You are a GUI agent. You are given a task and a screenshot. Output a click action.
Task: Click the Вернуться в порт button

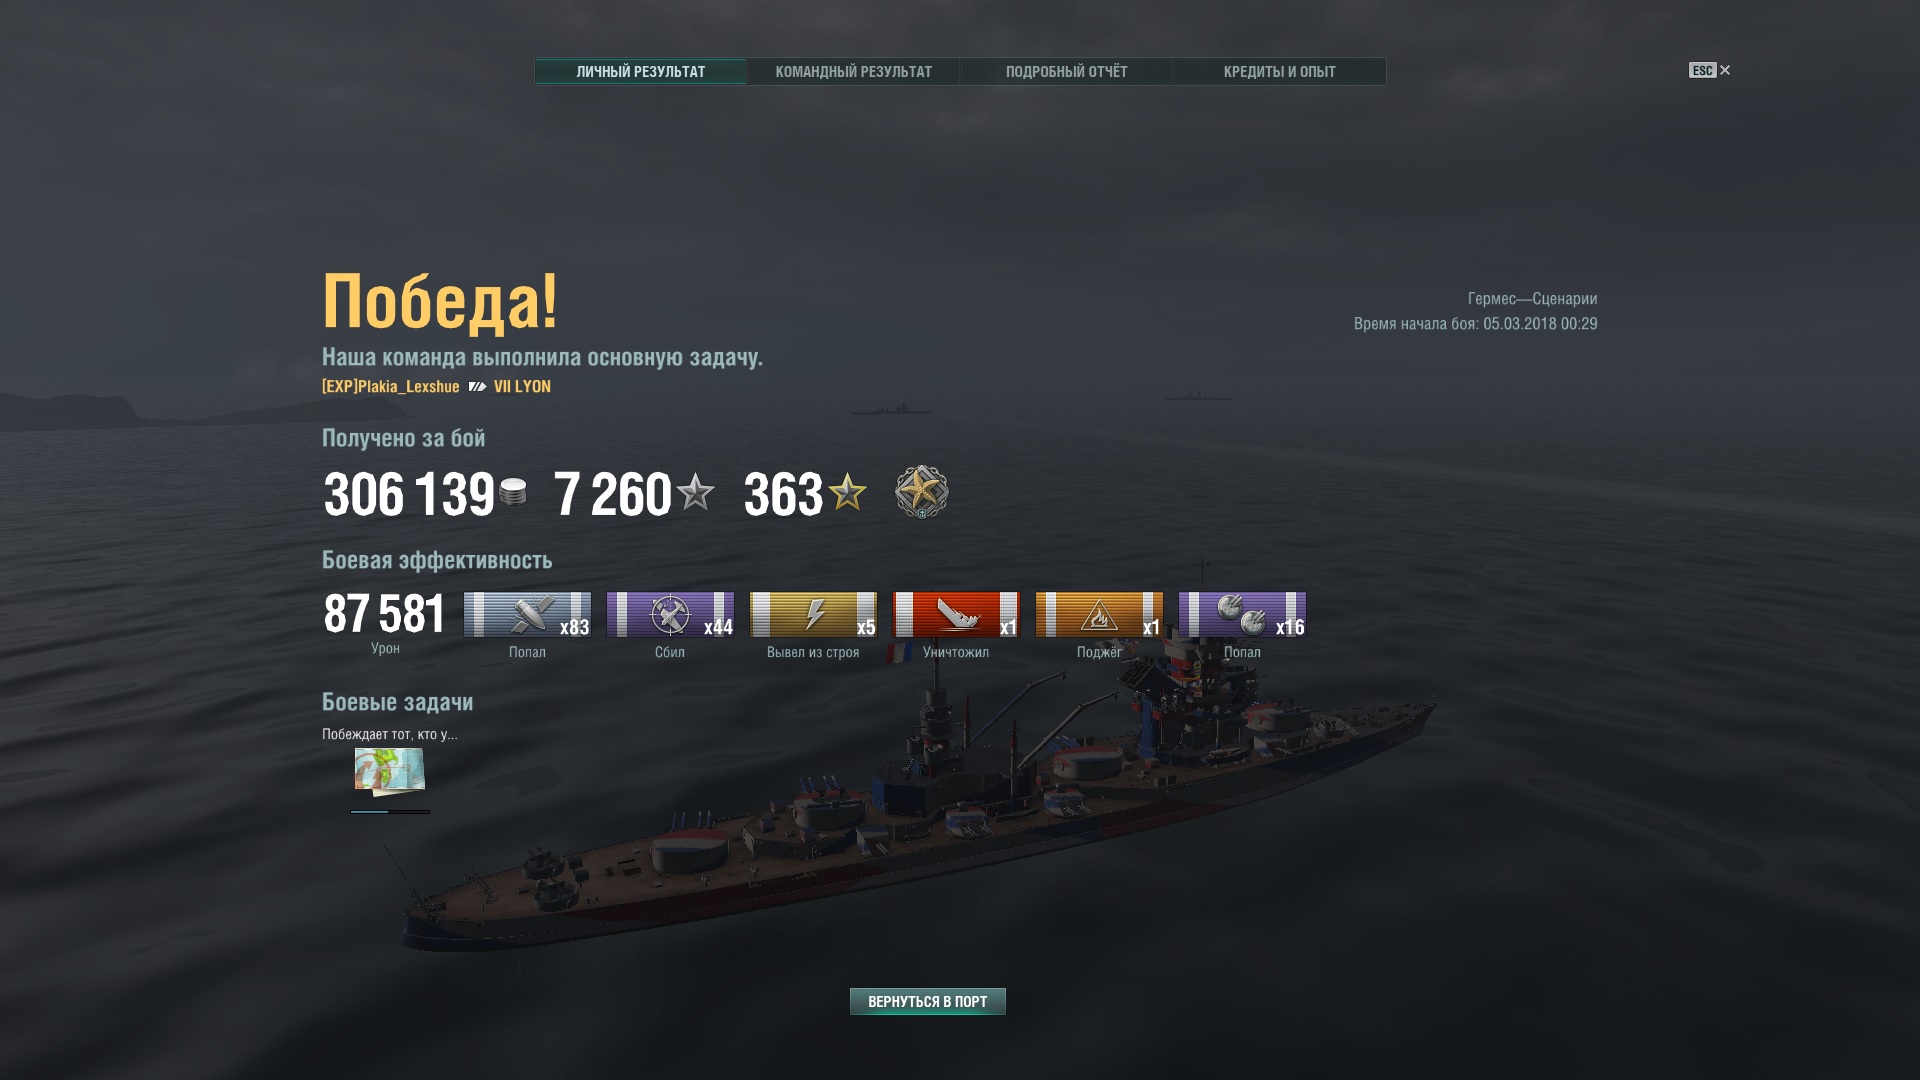tap(927, 1001)
